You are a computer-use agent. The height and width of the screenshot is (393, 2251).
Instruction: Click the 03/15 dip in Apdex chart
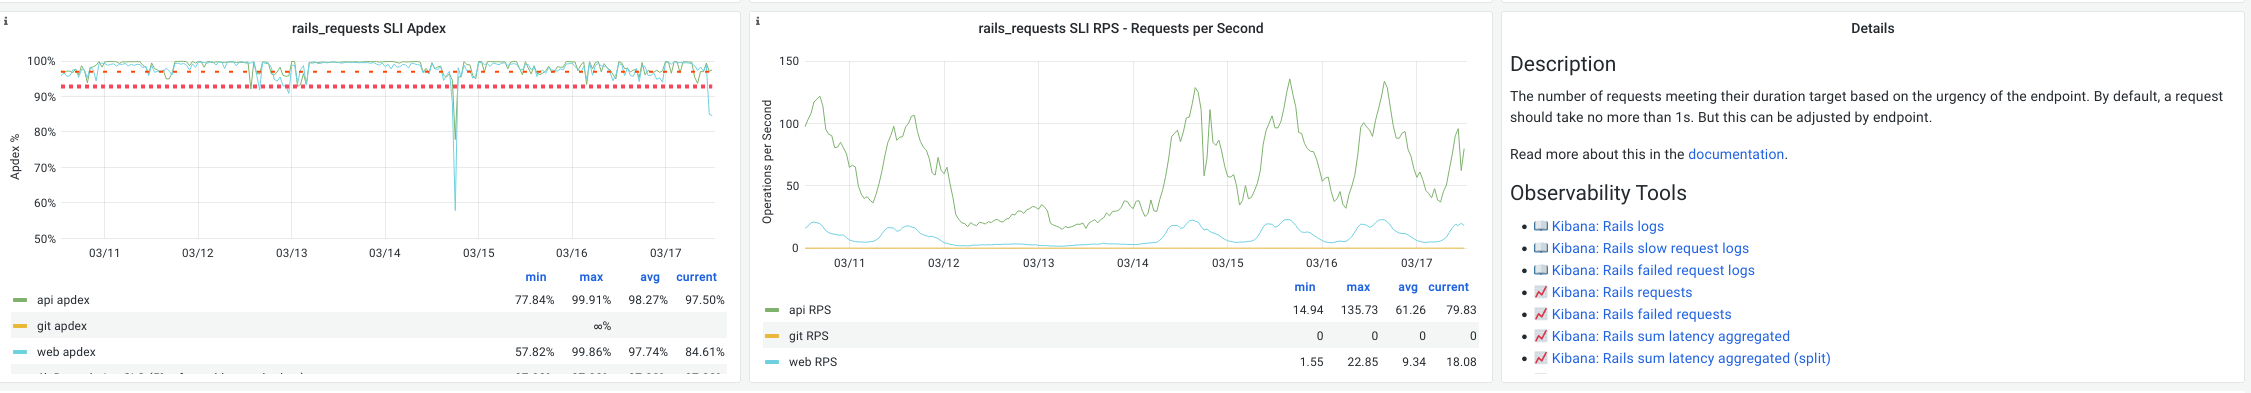[455, 208]
